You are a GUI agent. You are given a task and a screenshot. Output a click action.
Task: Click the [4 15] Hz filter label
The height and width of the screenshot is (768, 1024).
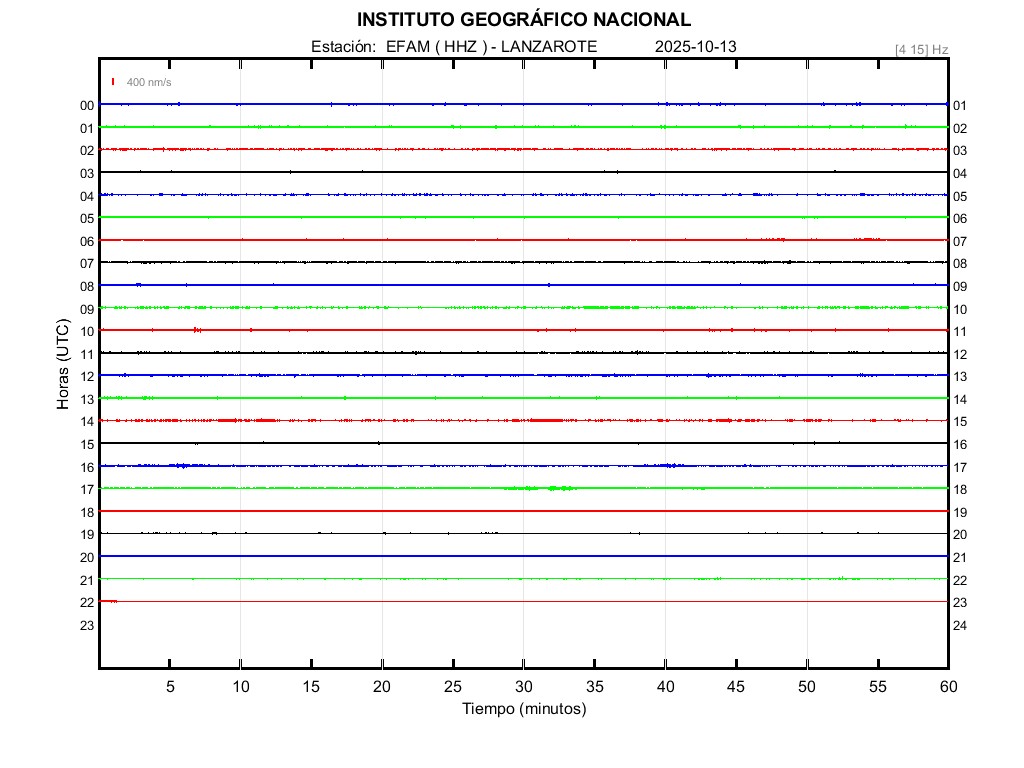click(922, 49)
